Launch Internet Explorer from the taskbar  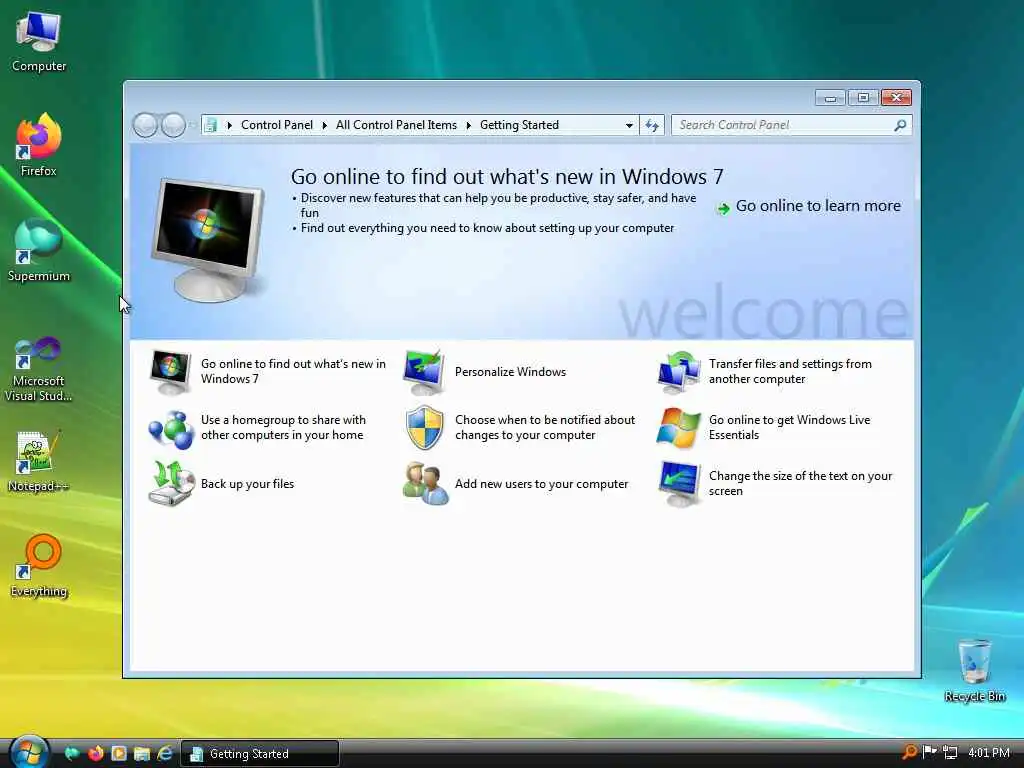[165, 753]
